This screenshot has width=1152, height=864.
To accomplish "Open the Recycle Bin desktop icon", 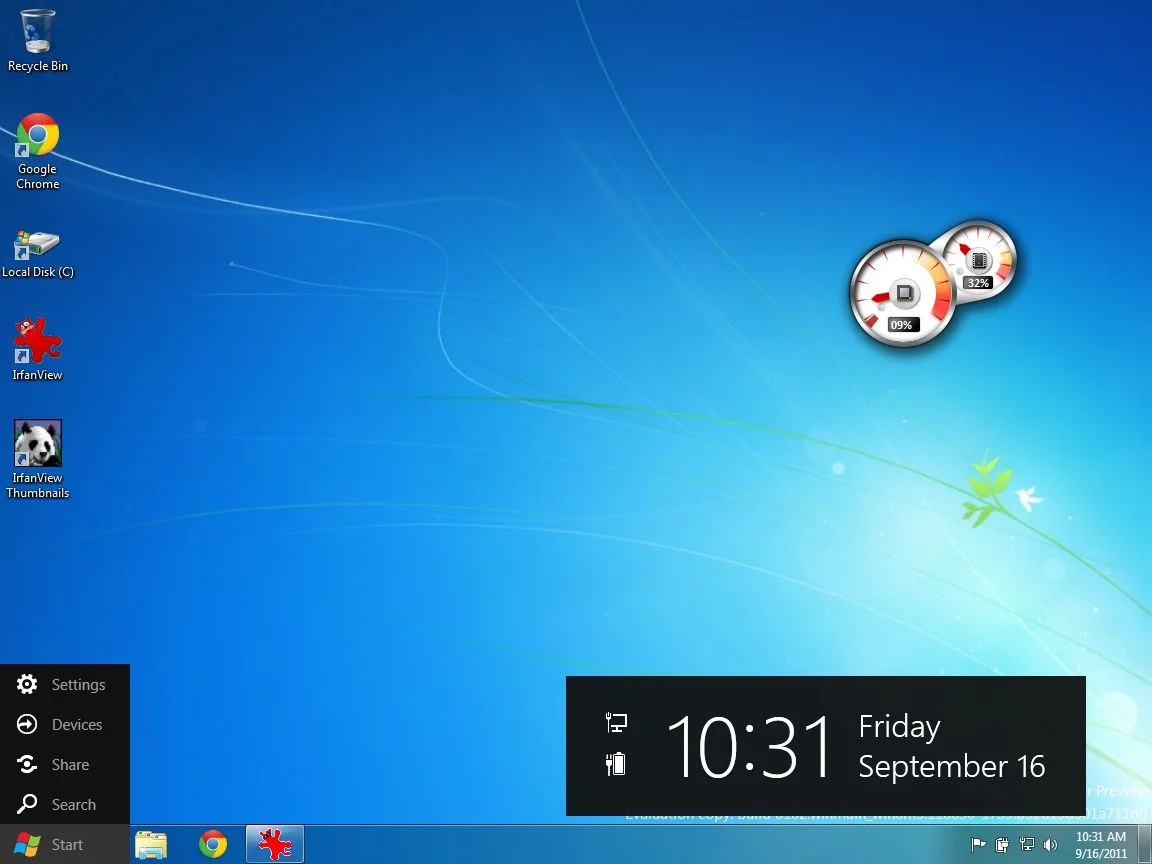I will pos(37,40).
